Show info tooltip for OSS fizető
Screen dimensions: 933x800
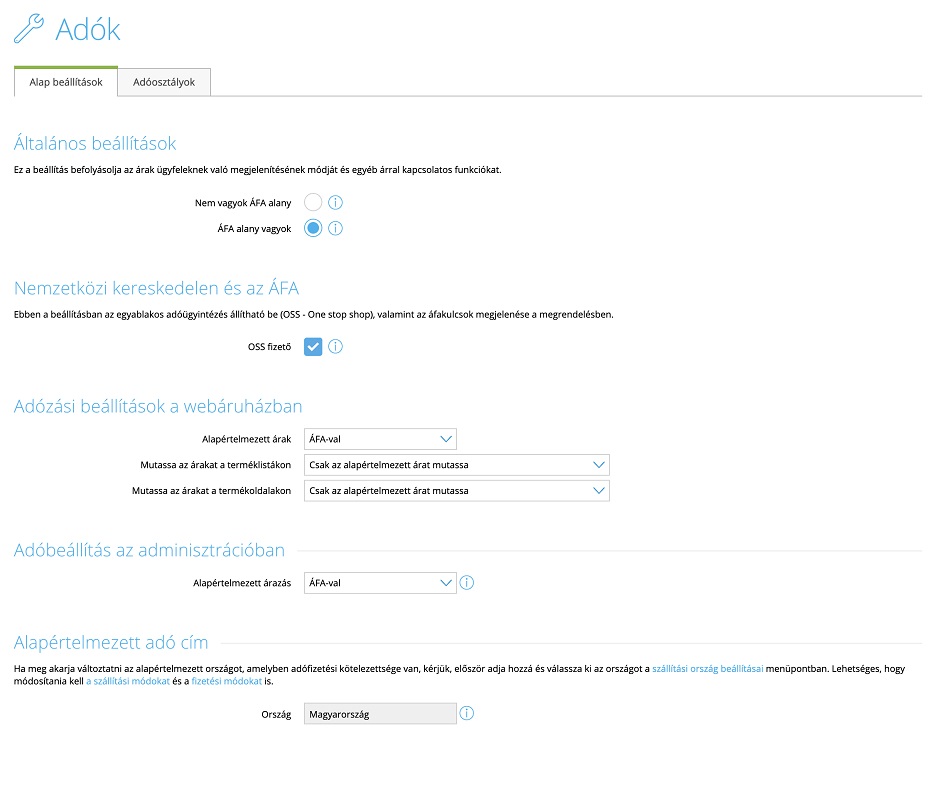point(336,346)
